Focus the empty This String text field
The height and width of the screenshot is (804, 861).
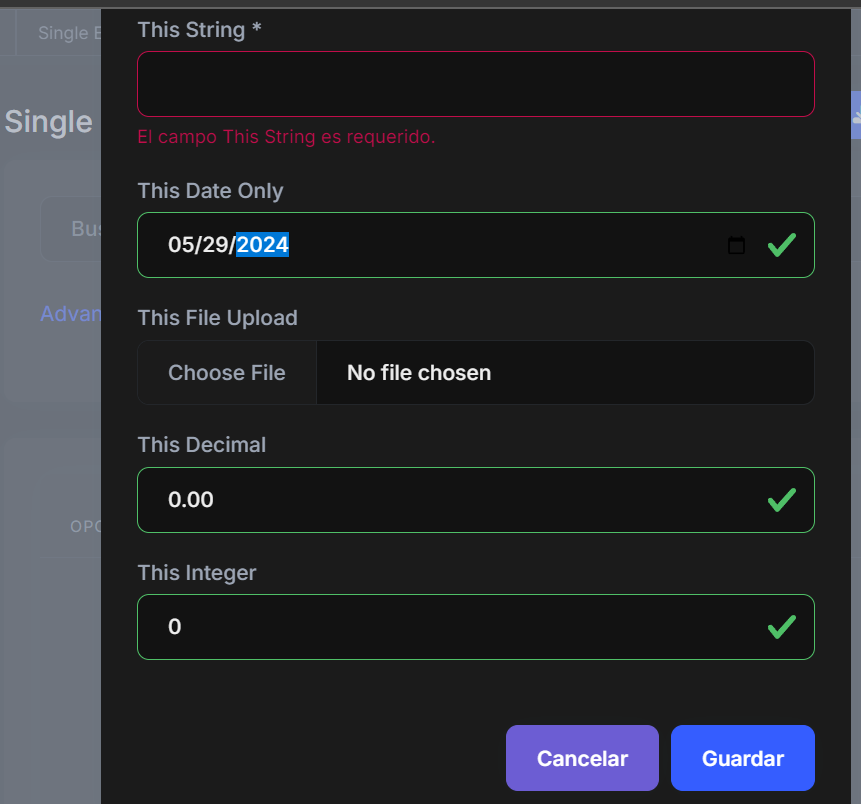tap(475, 84)
